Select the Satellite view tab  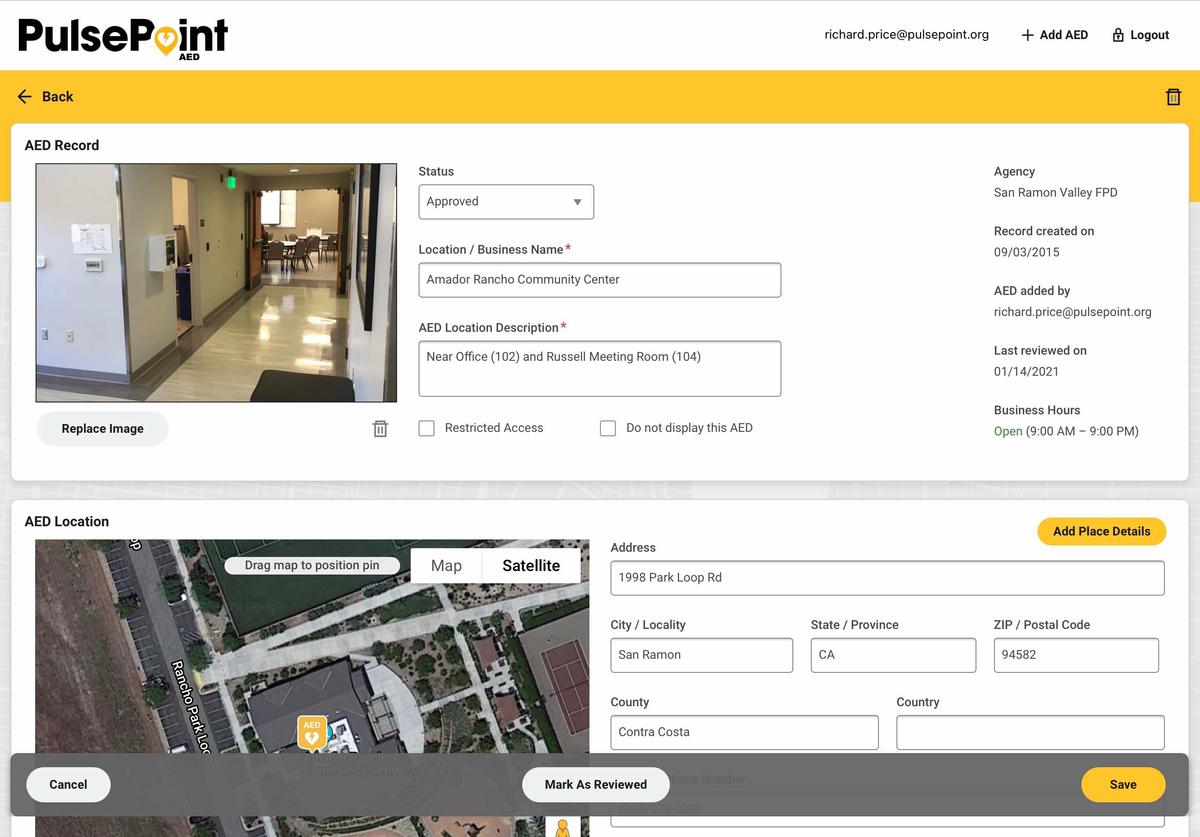pyautogui.click(x=531, y=565)
